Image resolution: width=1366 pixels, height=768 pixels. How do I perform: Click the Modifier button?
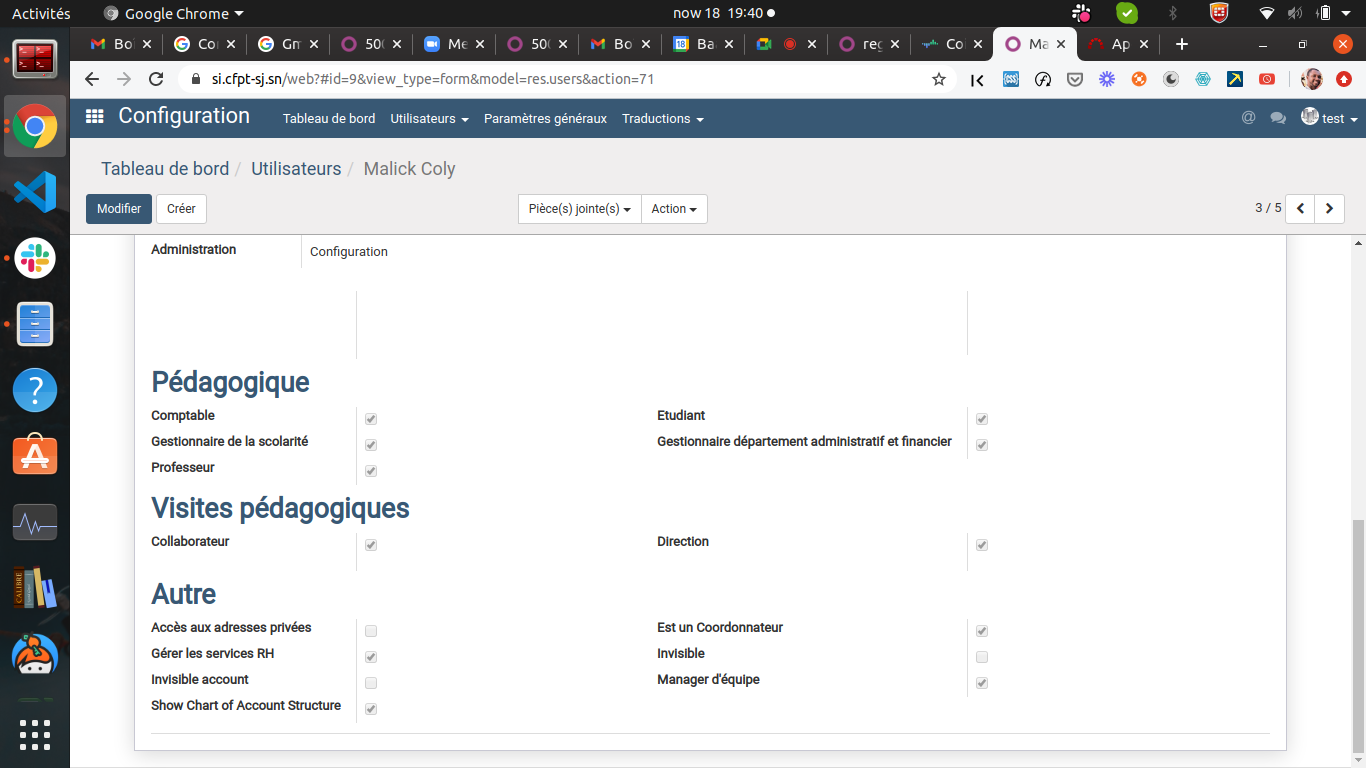(x=119, y=209)
